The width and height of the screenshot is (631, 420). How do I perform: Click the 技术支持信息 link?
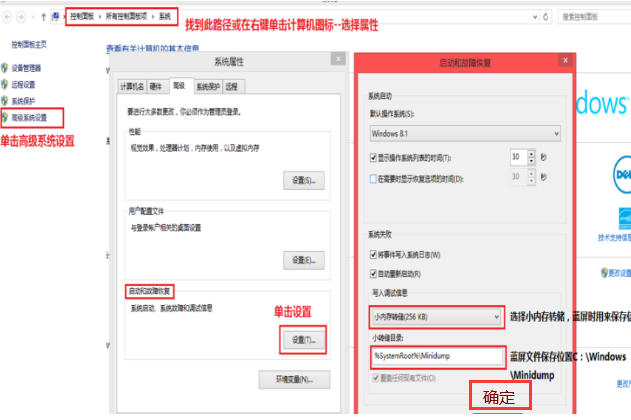pos(615,238)
